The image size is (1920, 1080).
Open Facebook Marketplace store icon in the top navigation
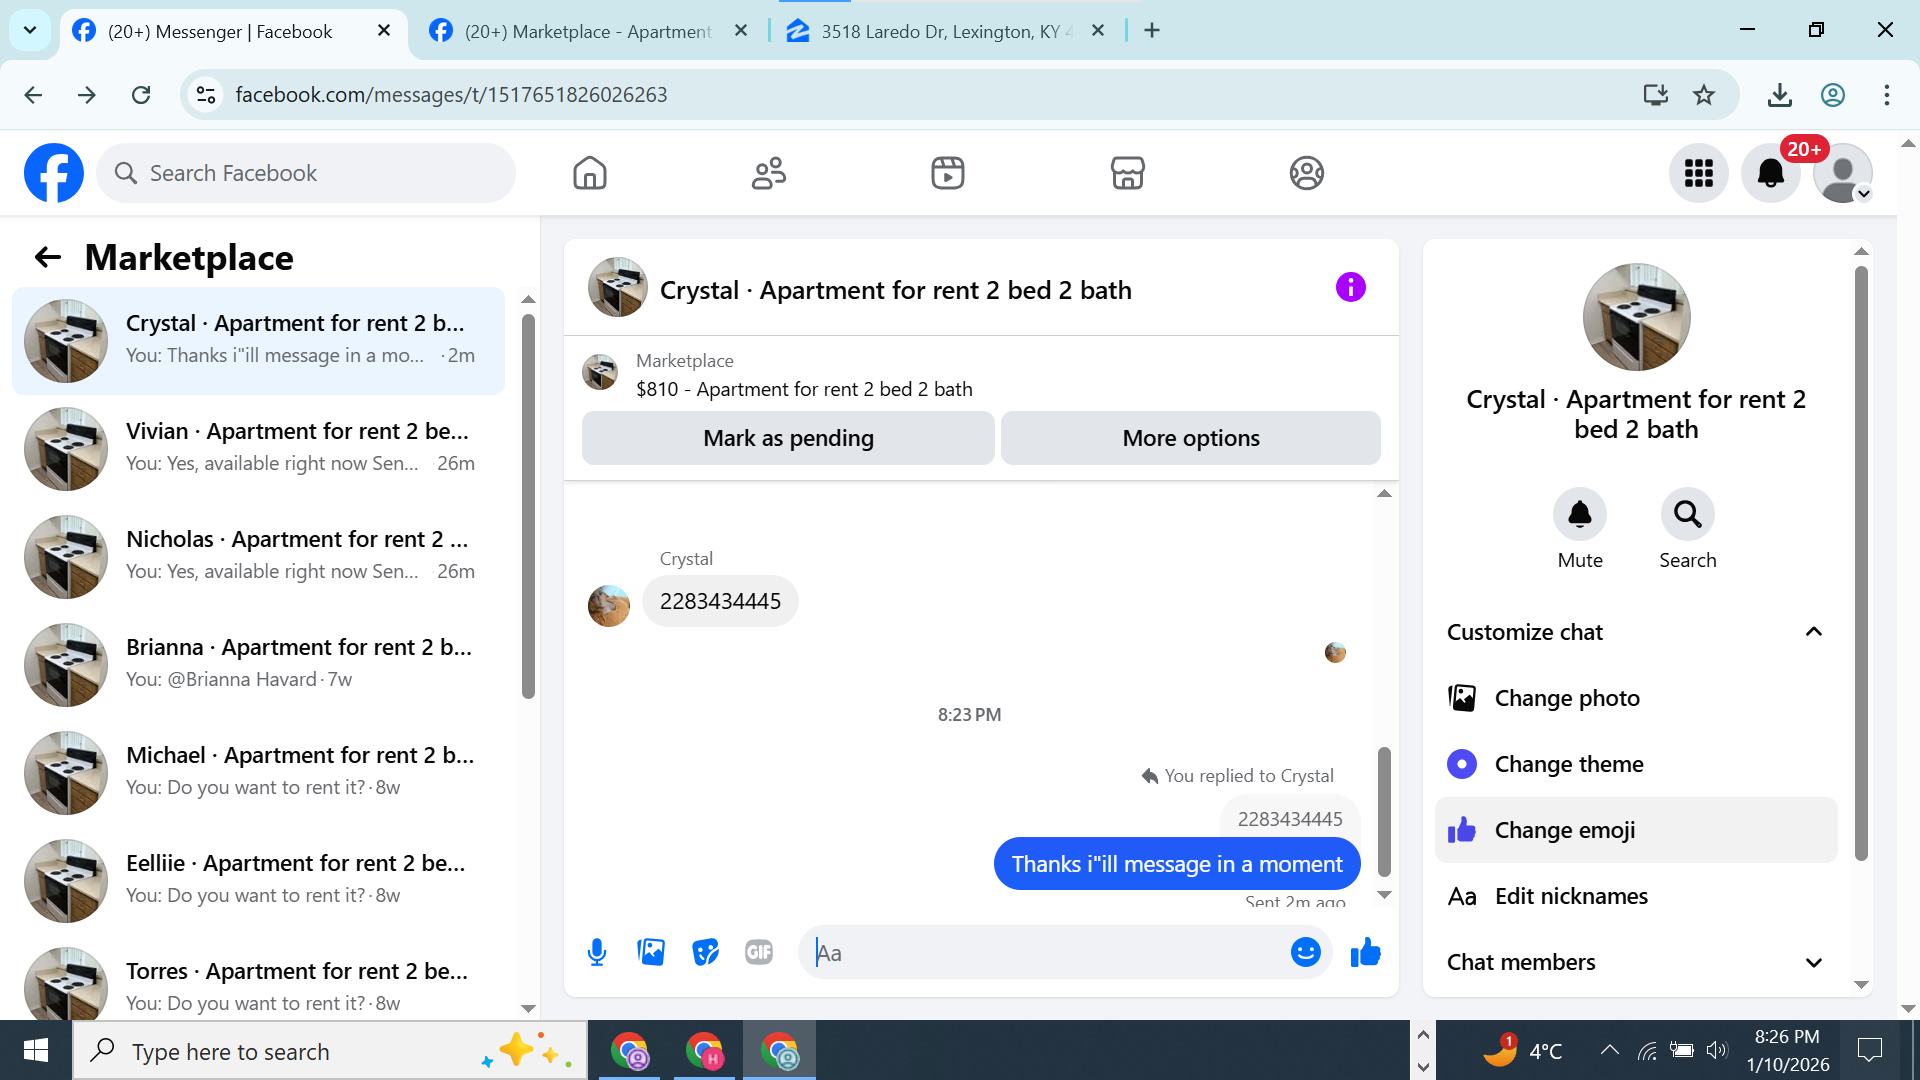(1127, 173)
